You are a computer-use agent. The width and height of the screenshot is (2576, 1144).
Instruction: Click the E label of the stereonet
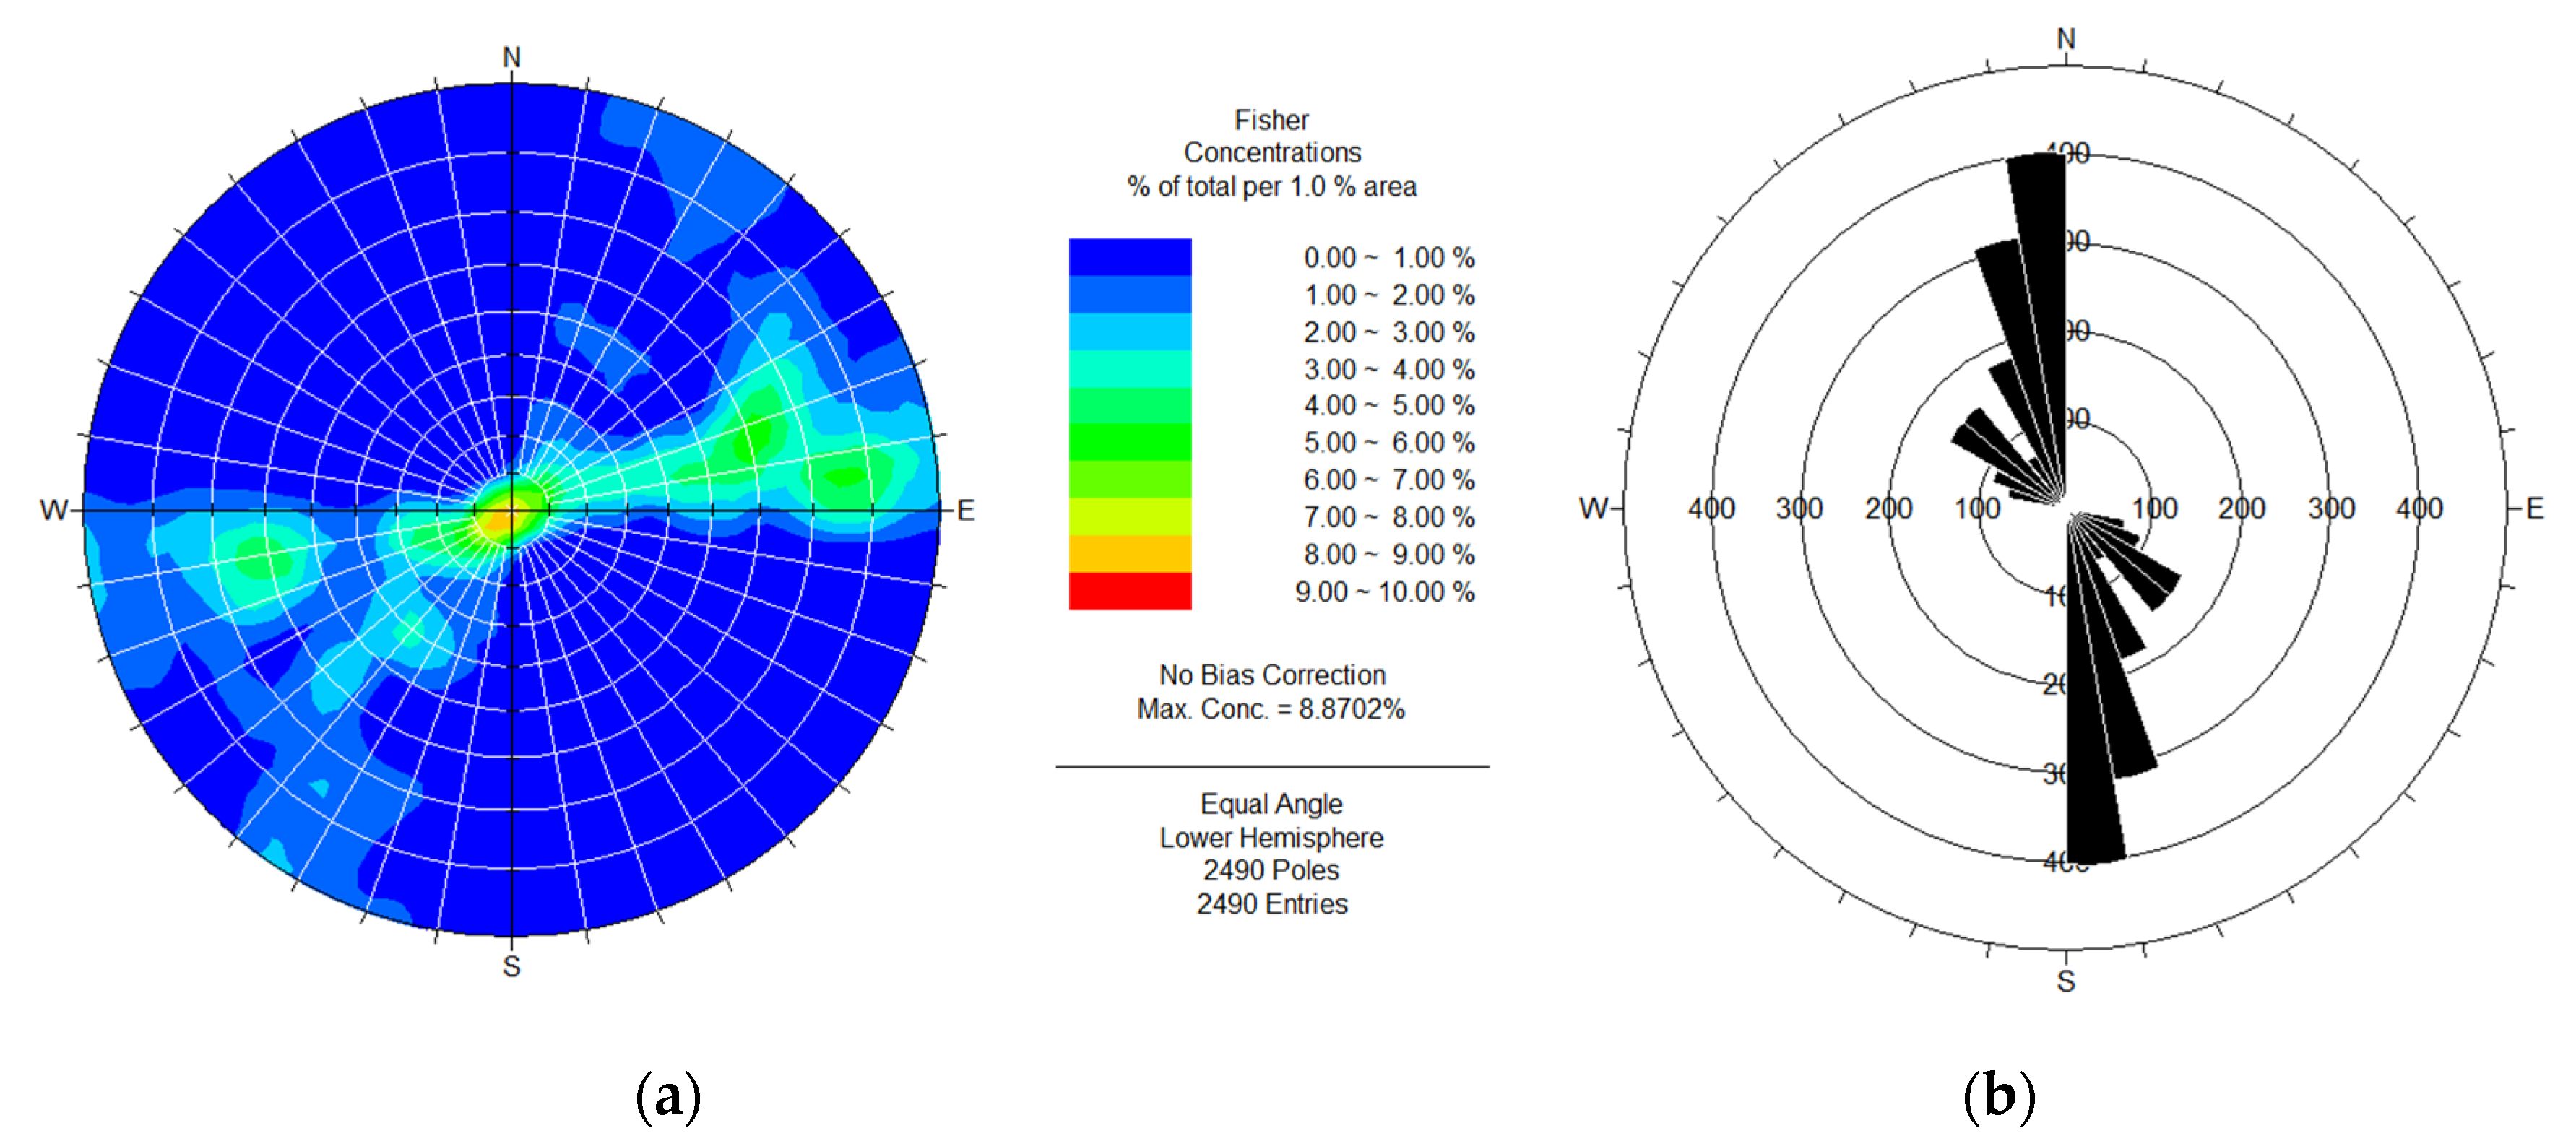coord(965,511)
